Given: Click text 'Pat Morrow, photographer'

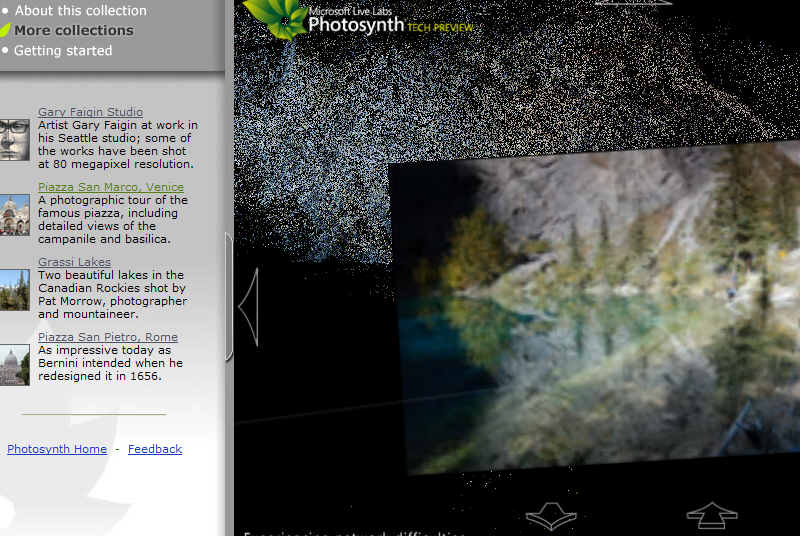Looking at the screenshot, I should coord(113,301).
